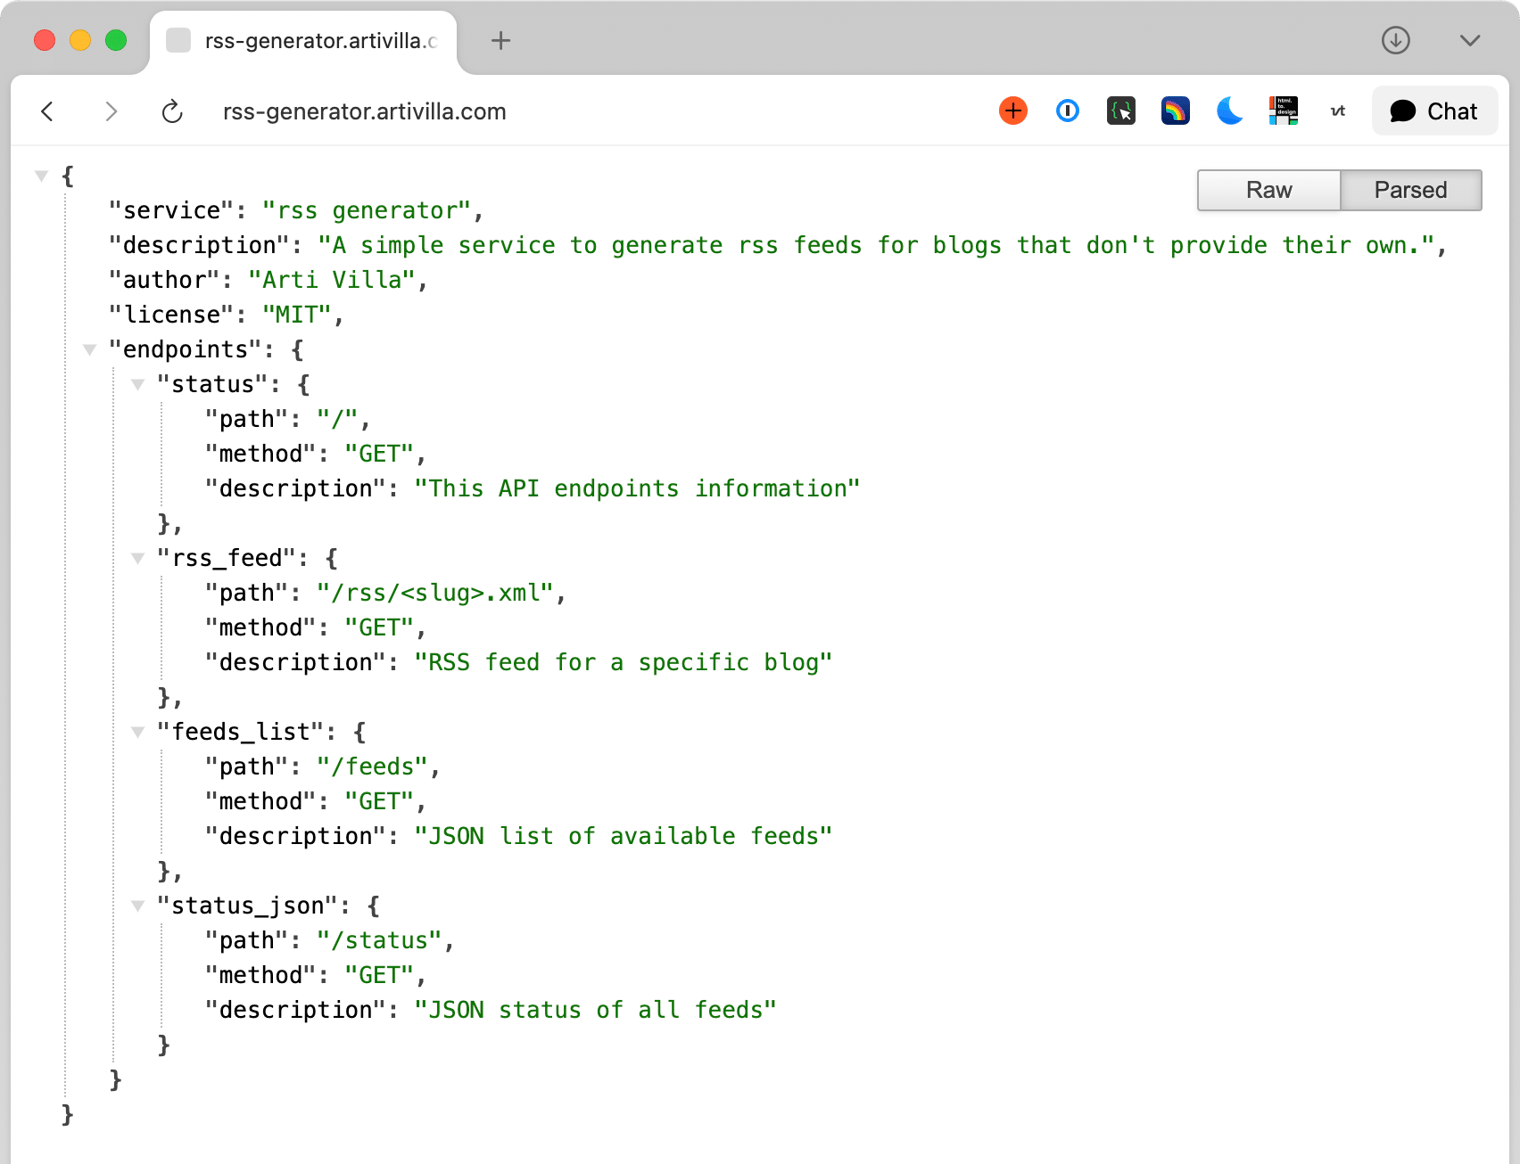Click the "JSON status of all feeds" string

point(596,1011)
